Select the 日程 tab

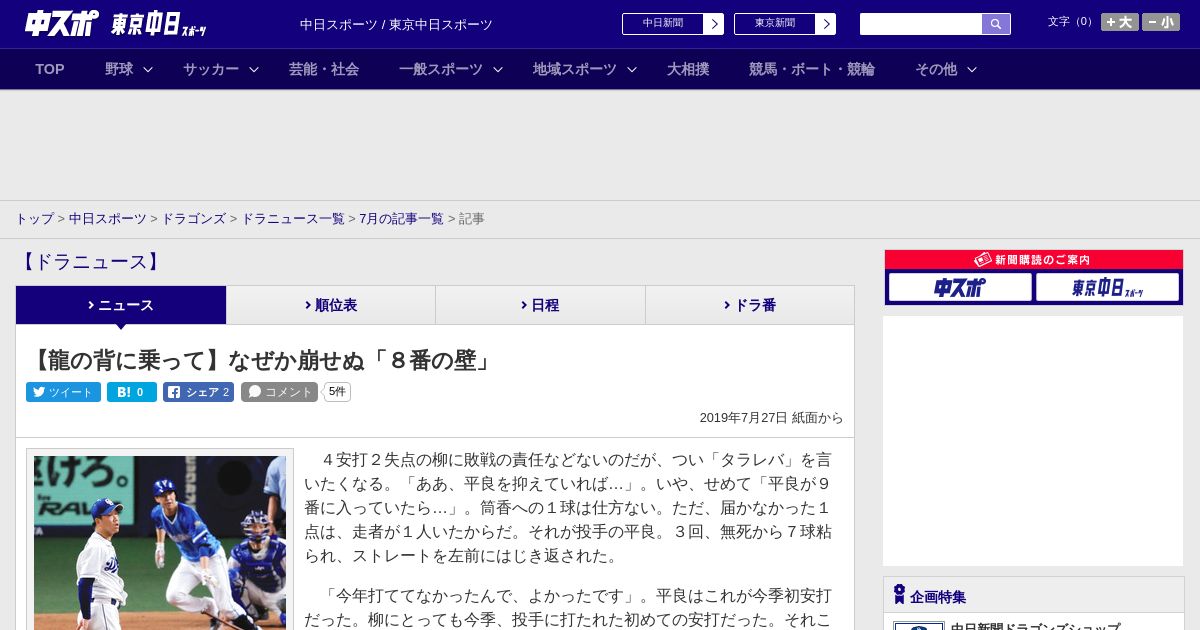pos(540,305)
